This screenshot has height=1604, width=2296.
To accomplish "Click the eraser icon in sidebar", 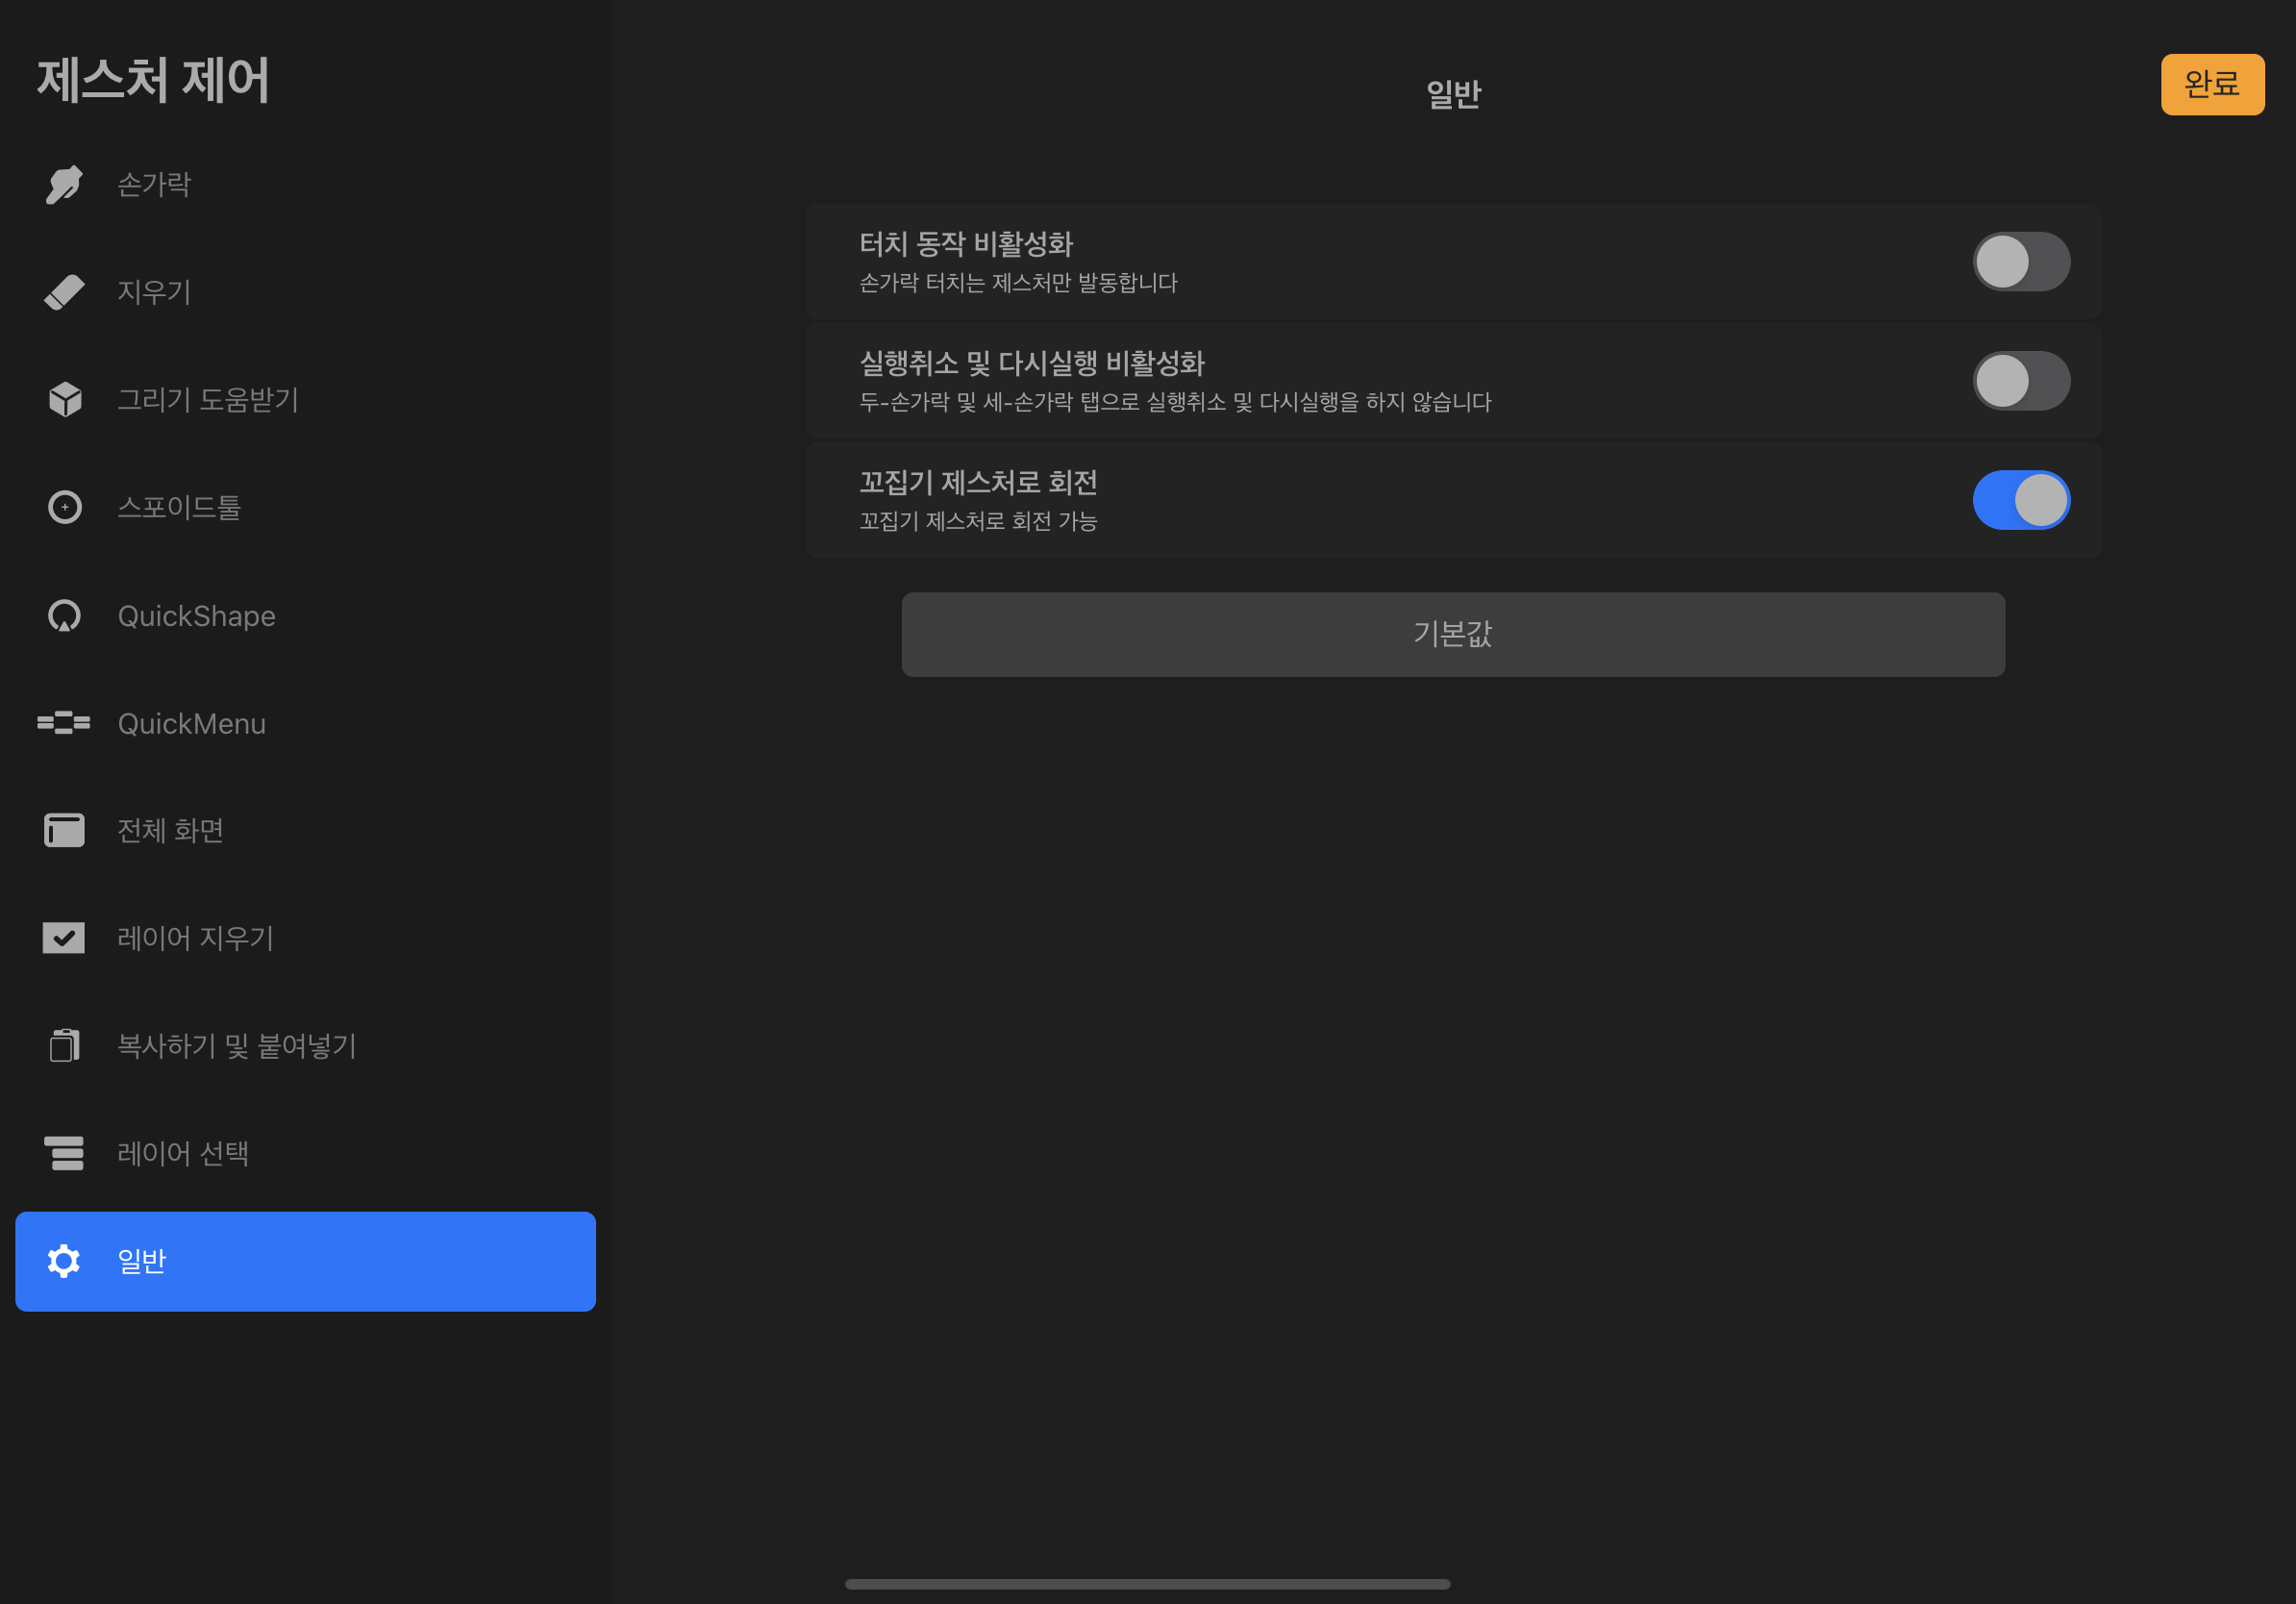I will point(64,292).
